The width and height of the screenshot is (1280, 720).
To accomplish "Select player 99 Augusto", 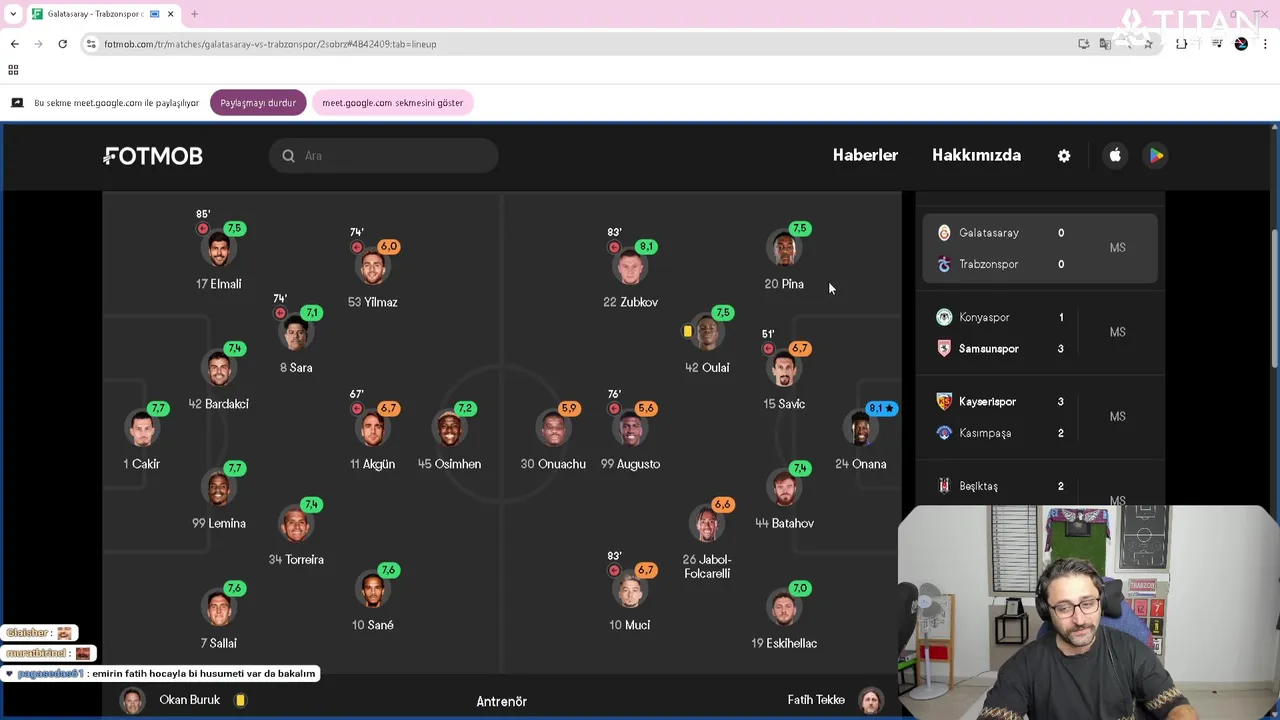I will click(630, 436).
